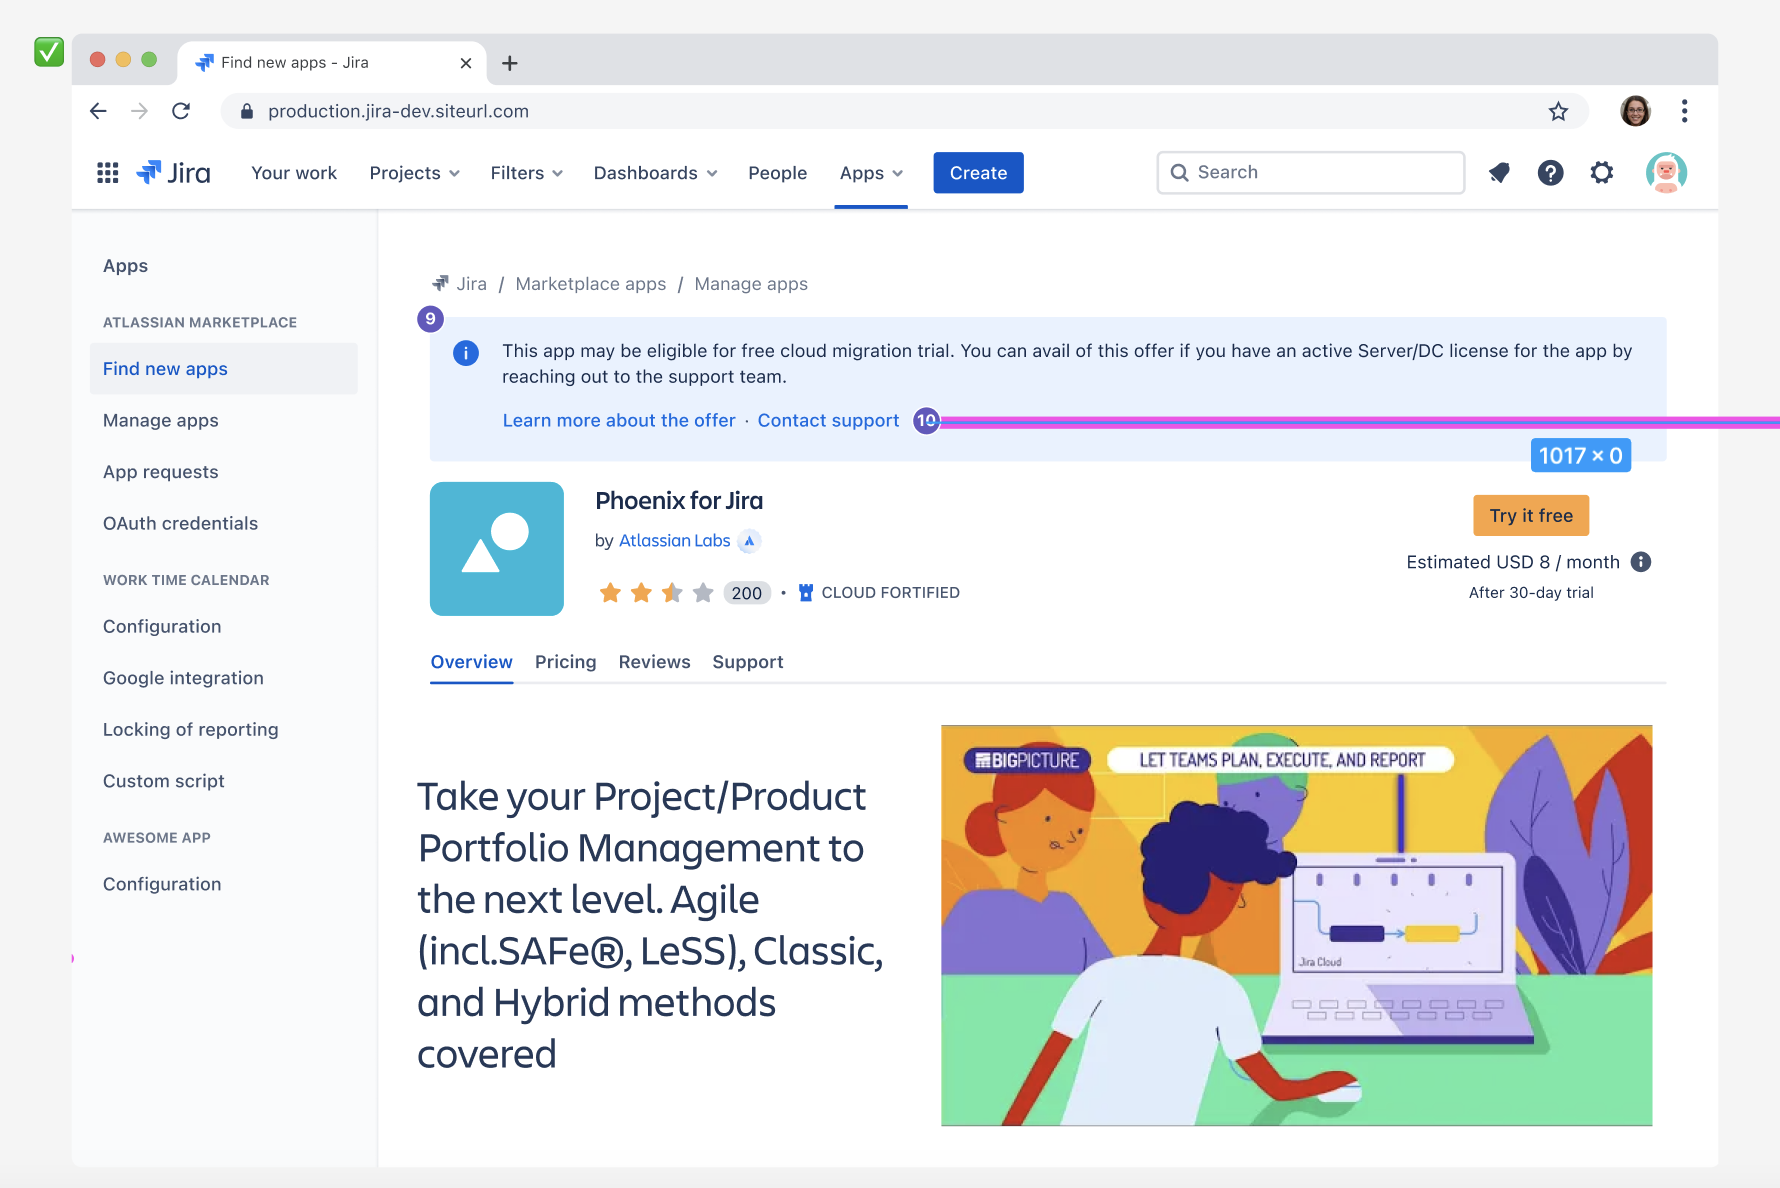Open the Contact support link

pos(828,421)
